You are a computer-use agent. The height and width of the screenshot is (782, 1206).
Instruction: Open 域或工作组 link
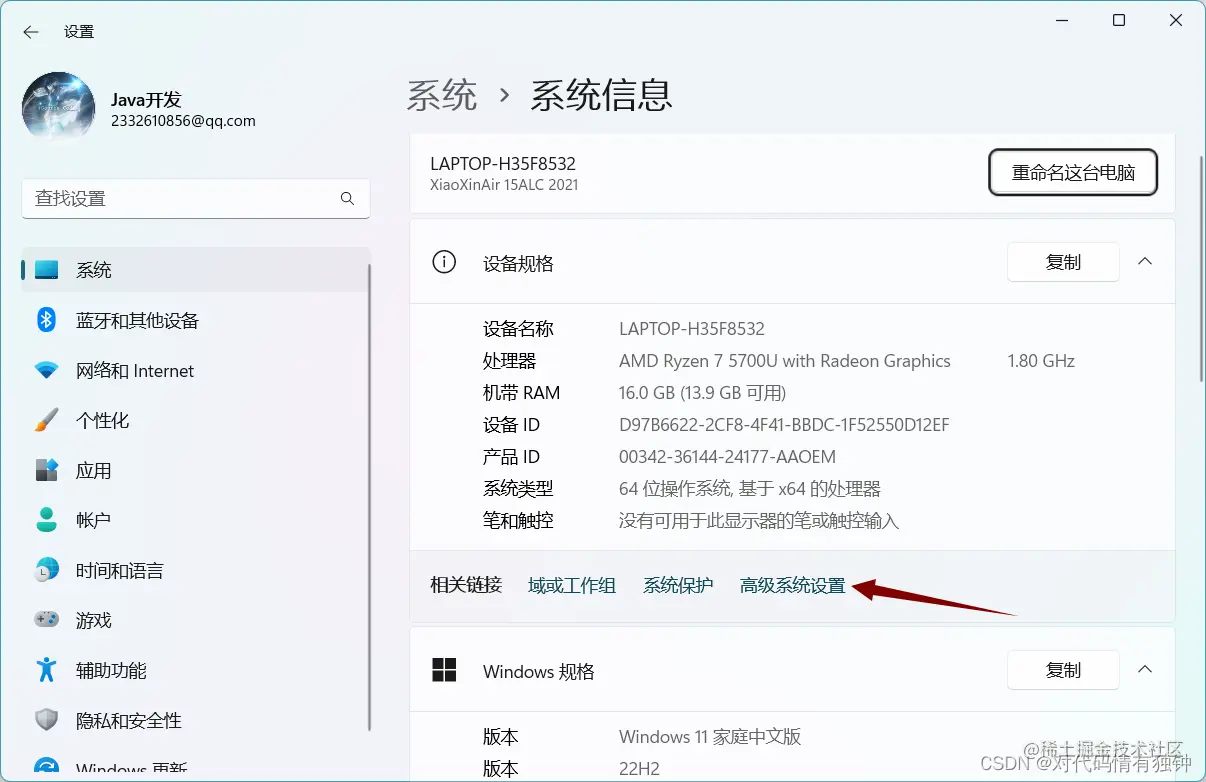click(x=572, y=586)
